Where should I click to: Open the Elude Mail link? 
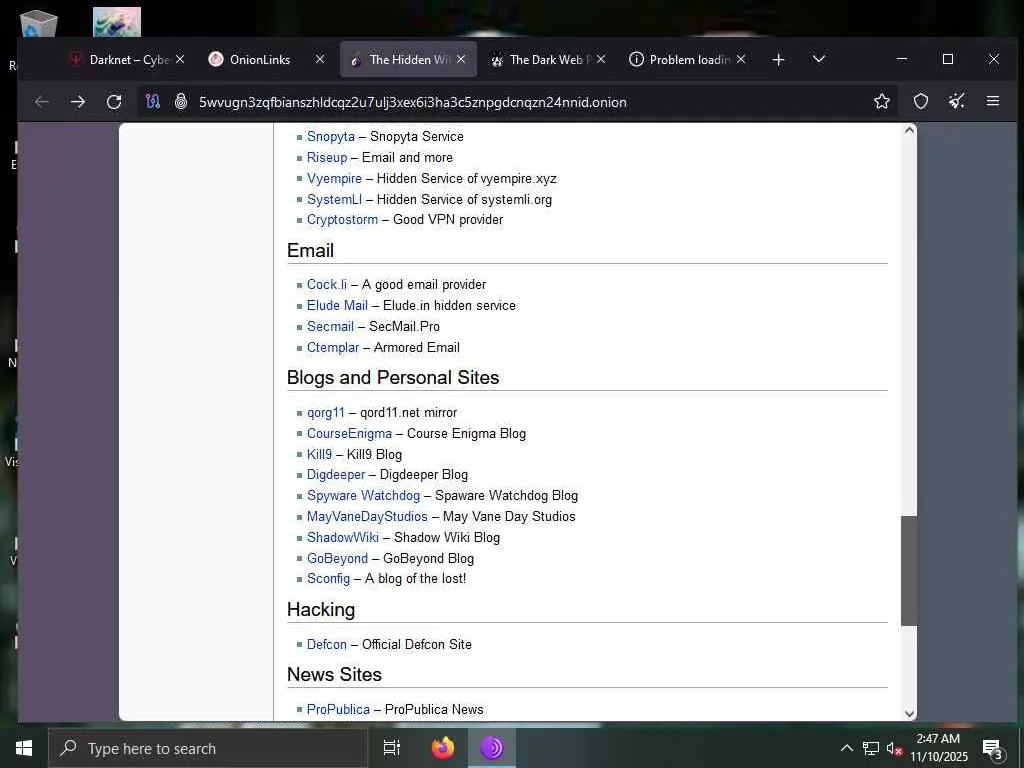click(337, 306)
